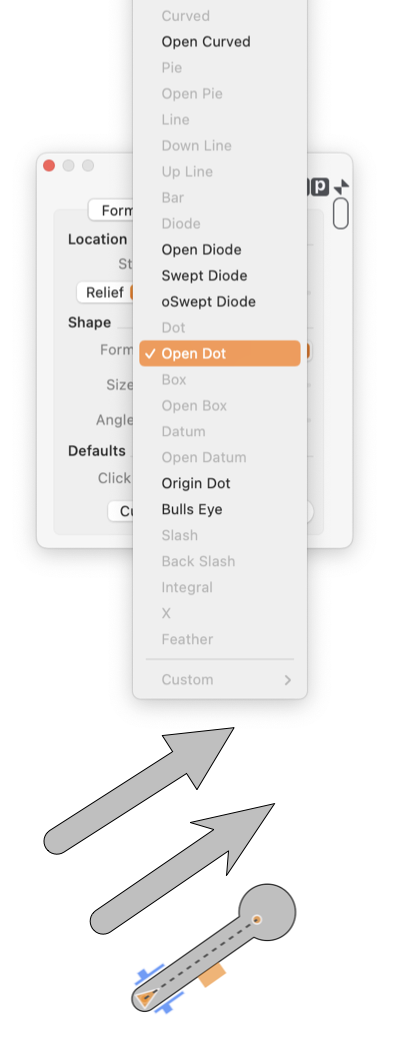The image size is (400, 1040).
Task: Click the orange triangle at the line start
Action: click(x=145, y=998)
